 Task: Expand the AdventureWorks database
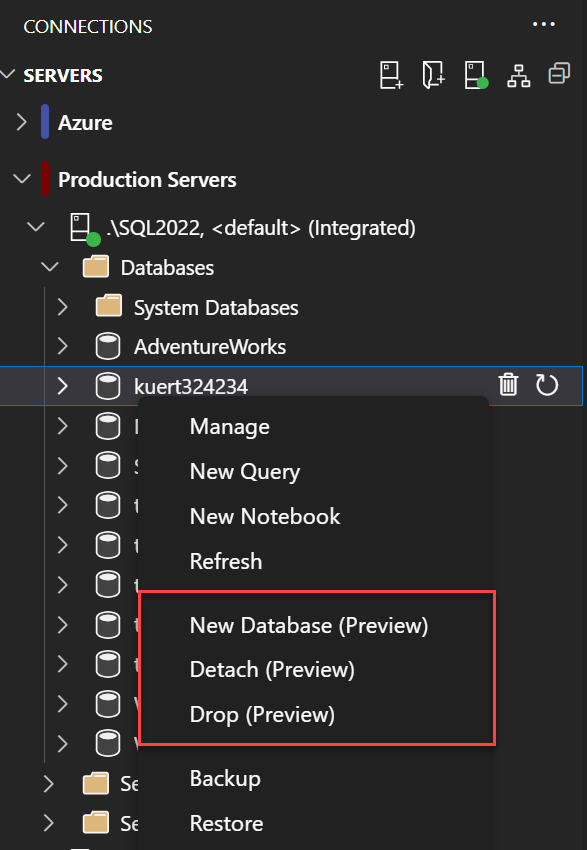[62, 346]
